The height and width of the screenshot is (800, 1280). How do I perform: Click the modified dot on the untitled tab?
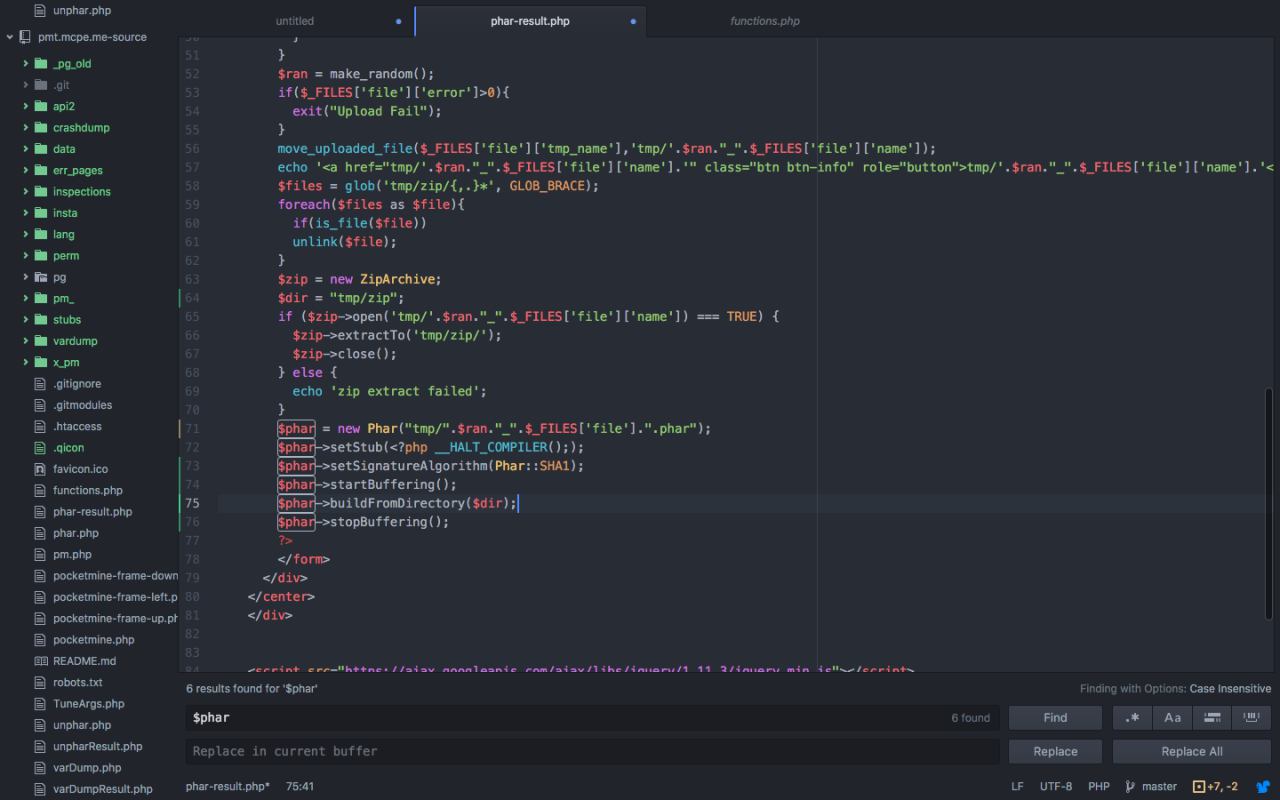[x=399, y=21]
